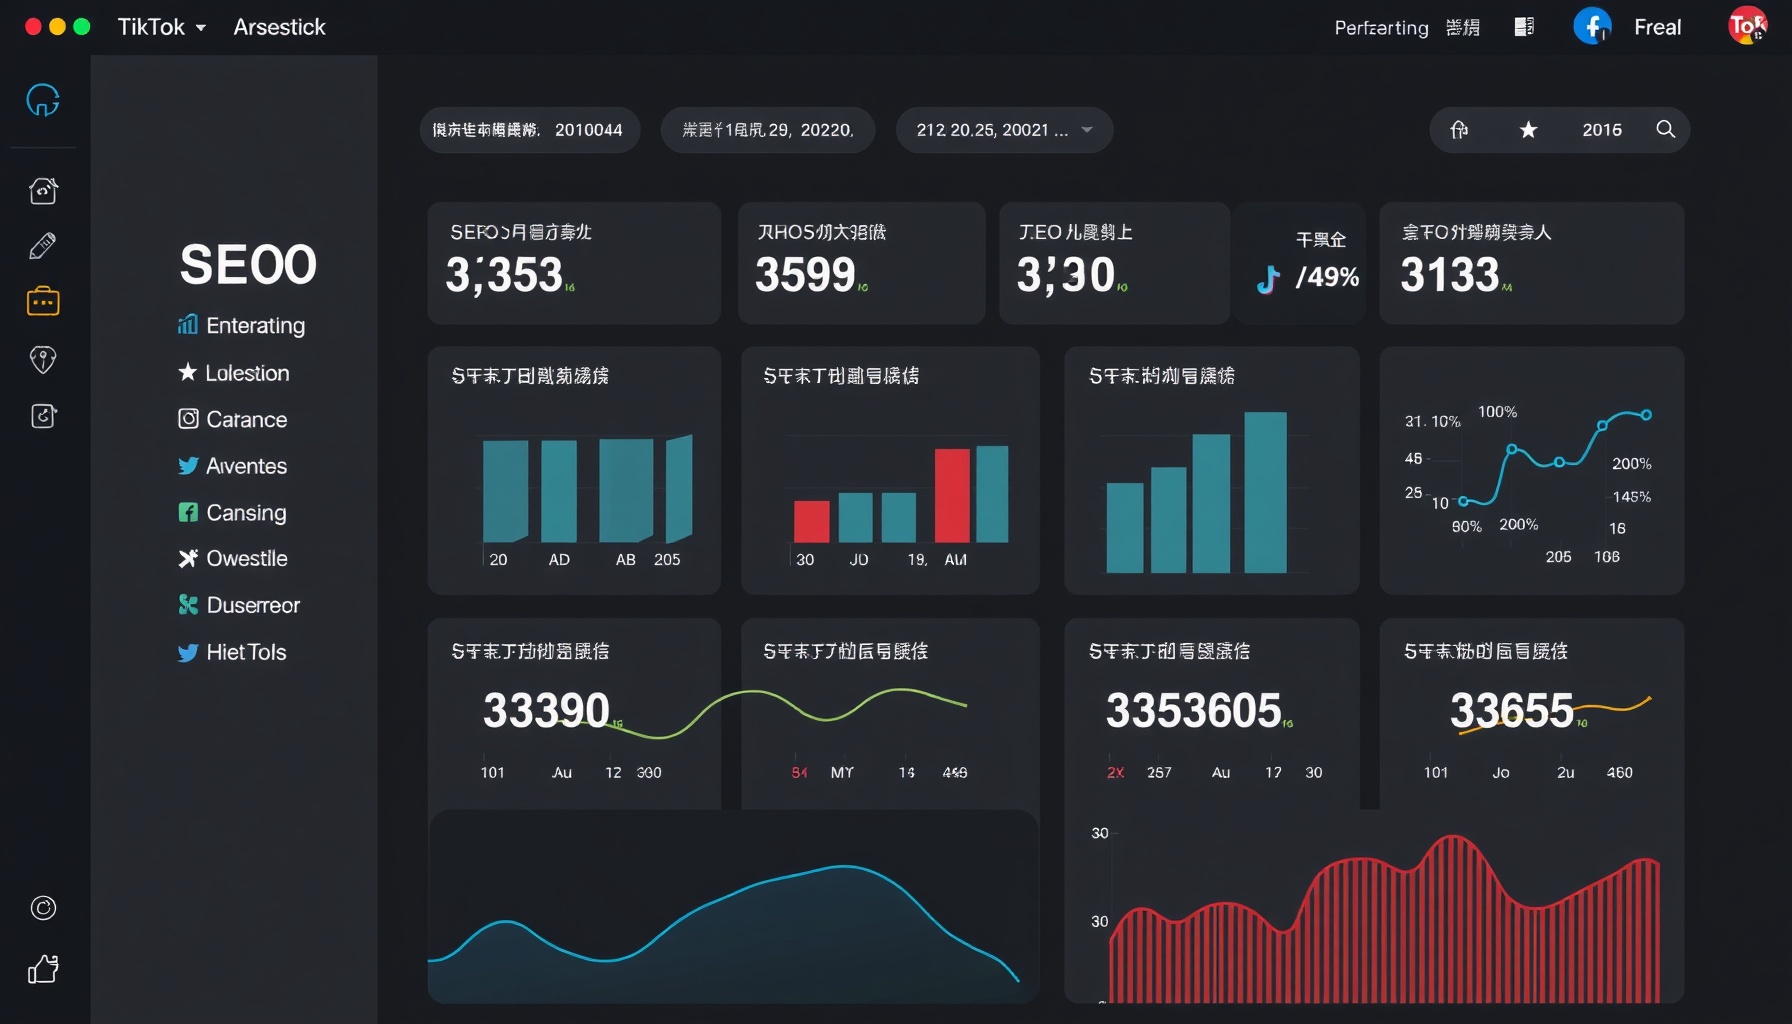This screenshot has width=1792, height=1024.
Task: Expand the 212 20.25, 20021 date dropdown
Action: 1004,130
